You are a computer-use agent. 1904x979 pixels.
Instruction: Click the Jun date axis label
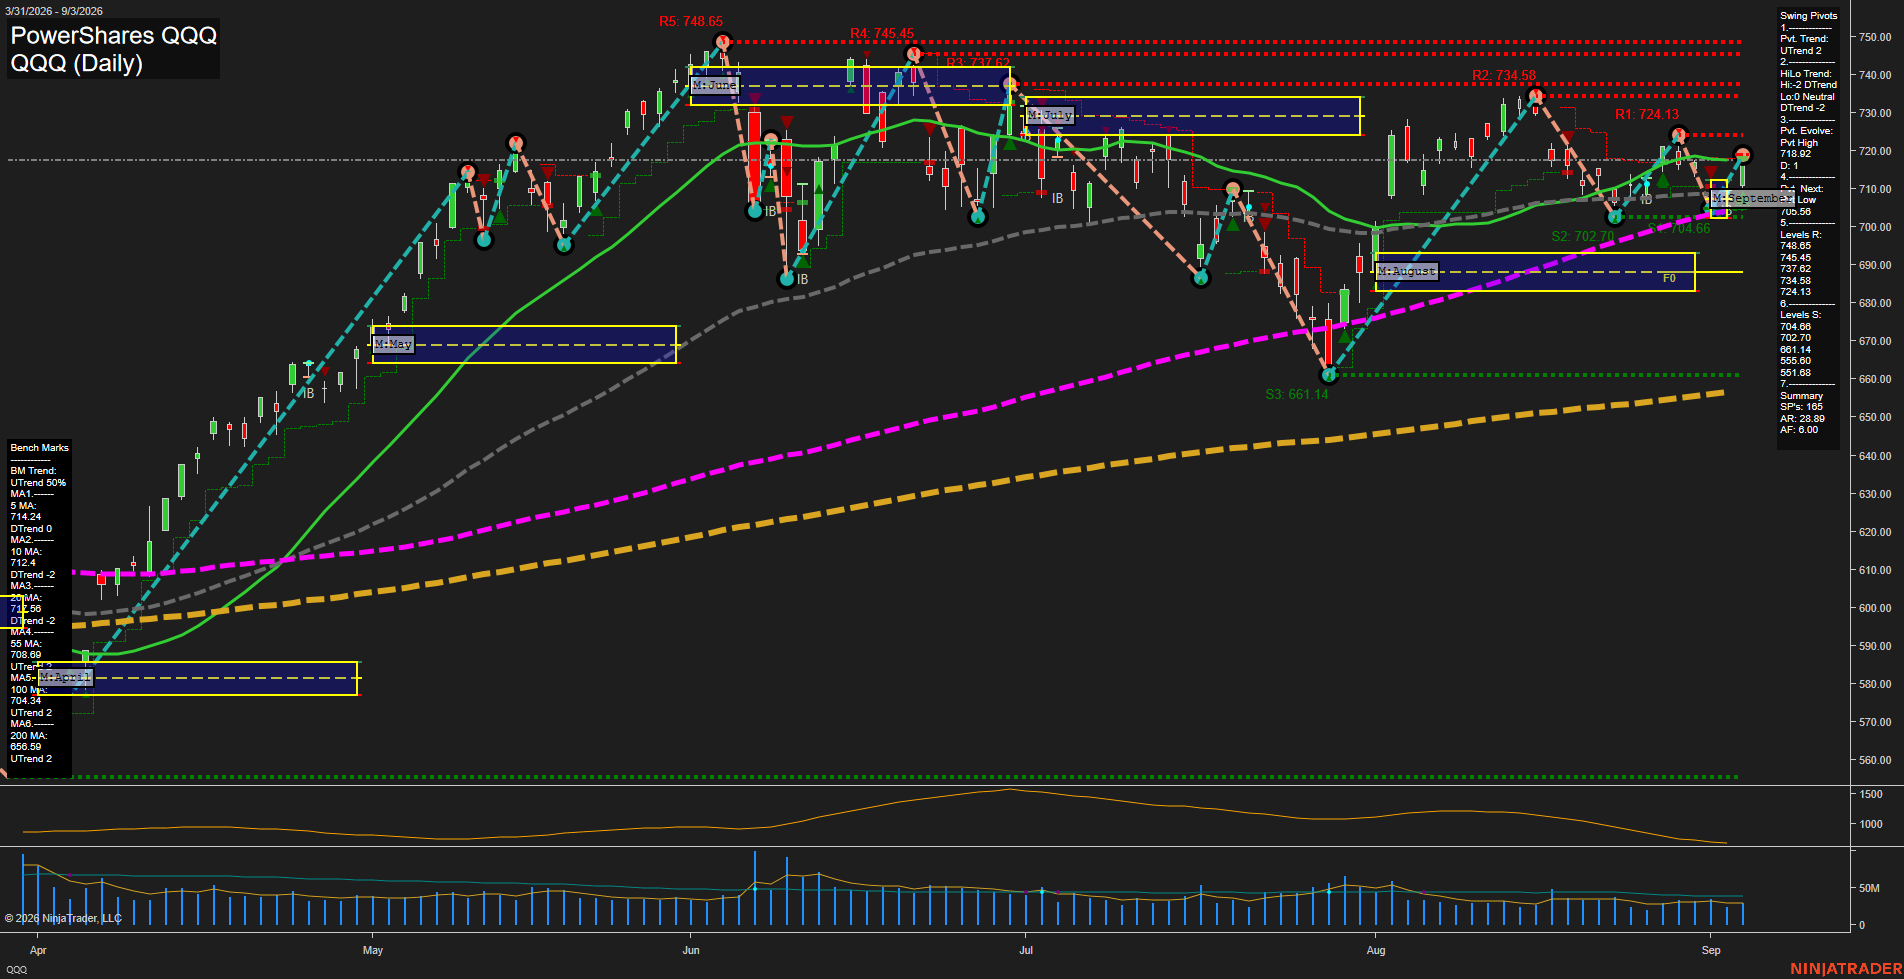point(691,950)
